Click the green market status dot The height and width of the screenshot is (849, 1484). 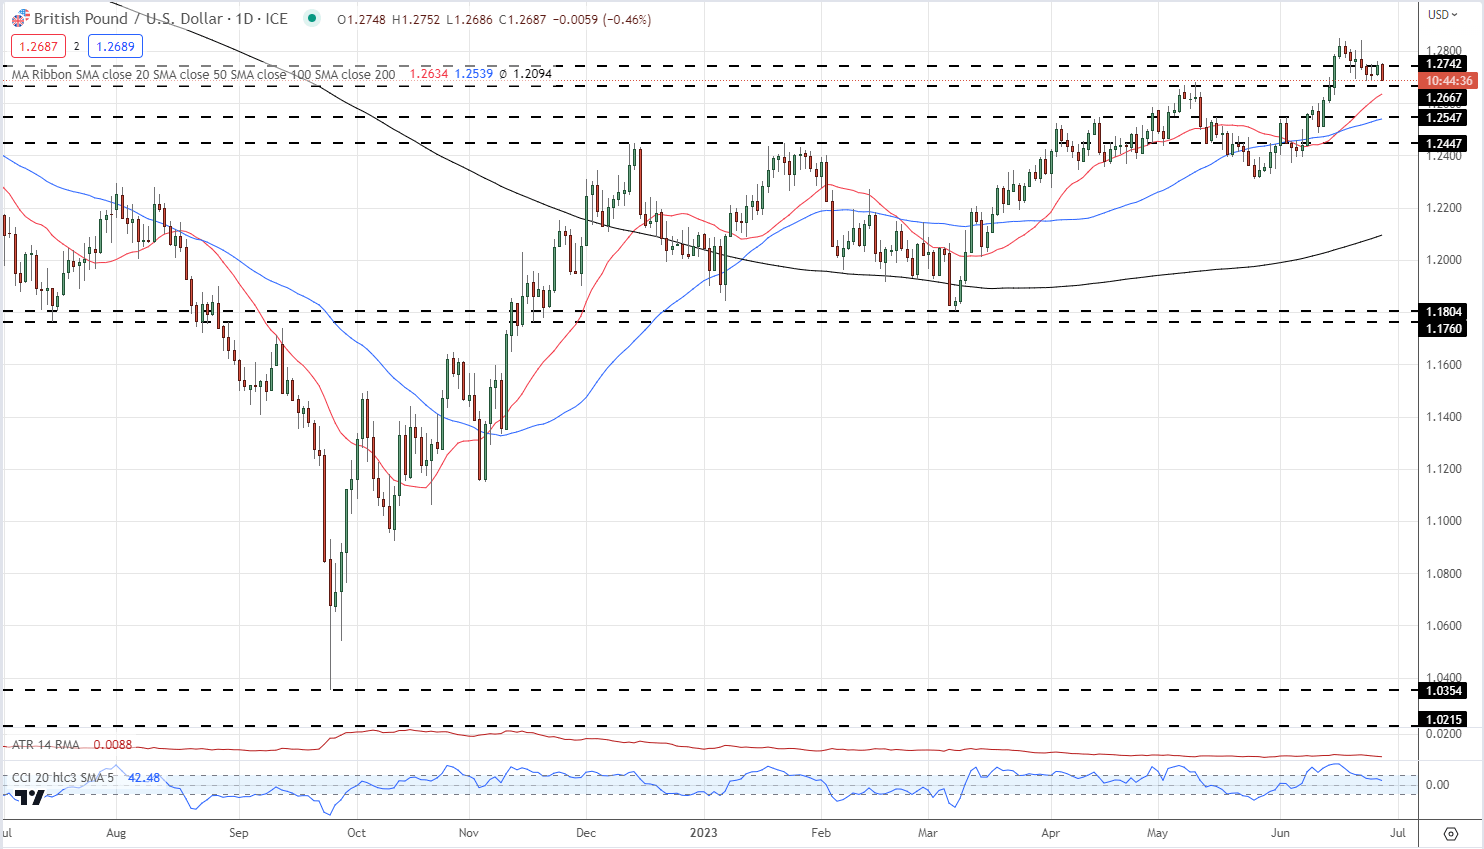(x=313, y=19)
